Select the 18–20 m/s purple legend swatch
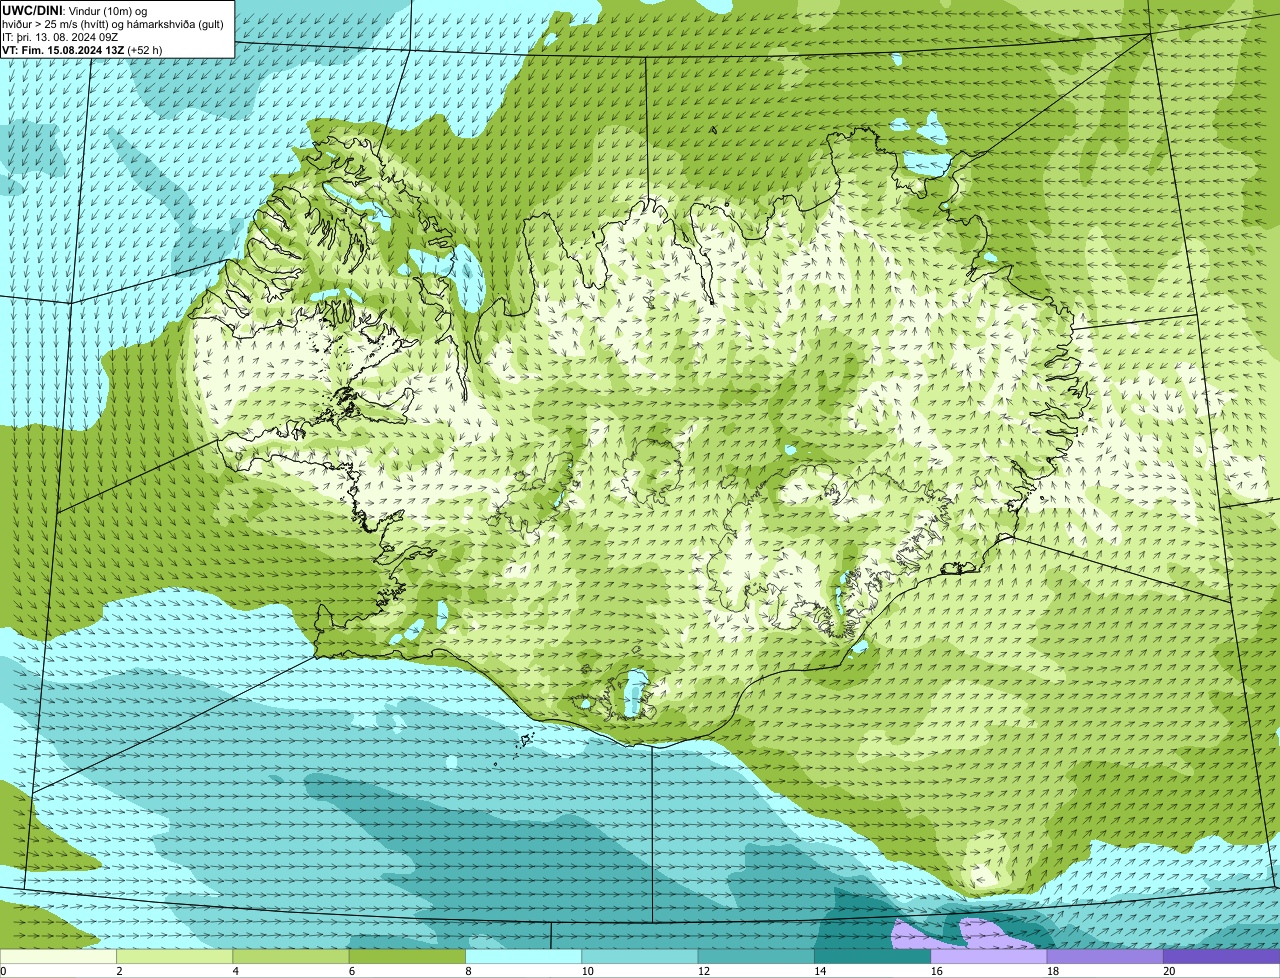Image resolution: width=1280 pixels, height=978 pixels. tap(1105, 956)
